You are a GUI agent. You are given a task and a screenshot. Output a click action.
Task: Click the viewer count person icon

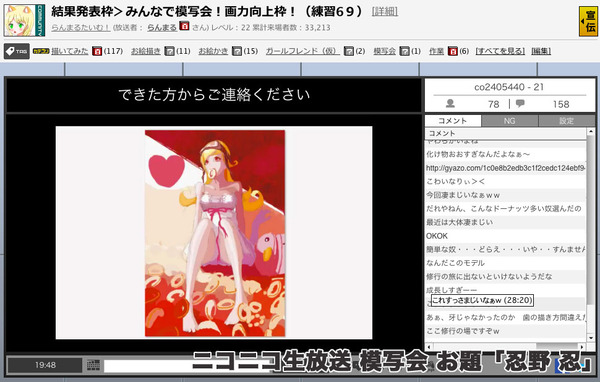click(450, 103)
